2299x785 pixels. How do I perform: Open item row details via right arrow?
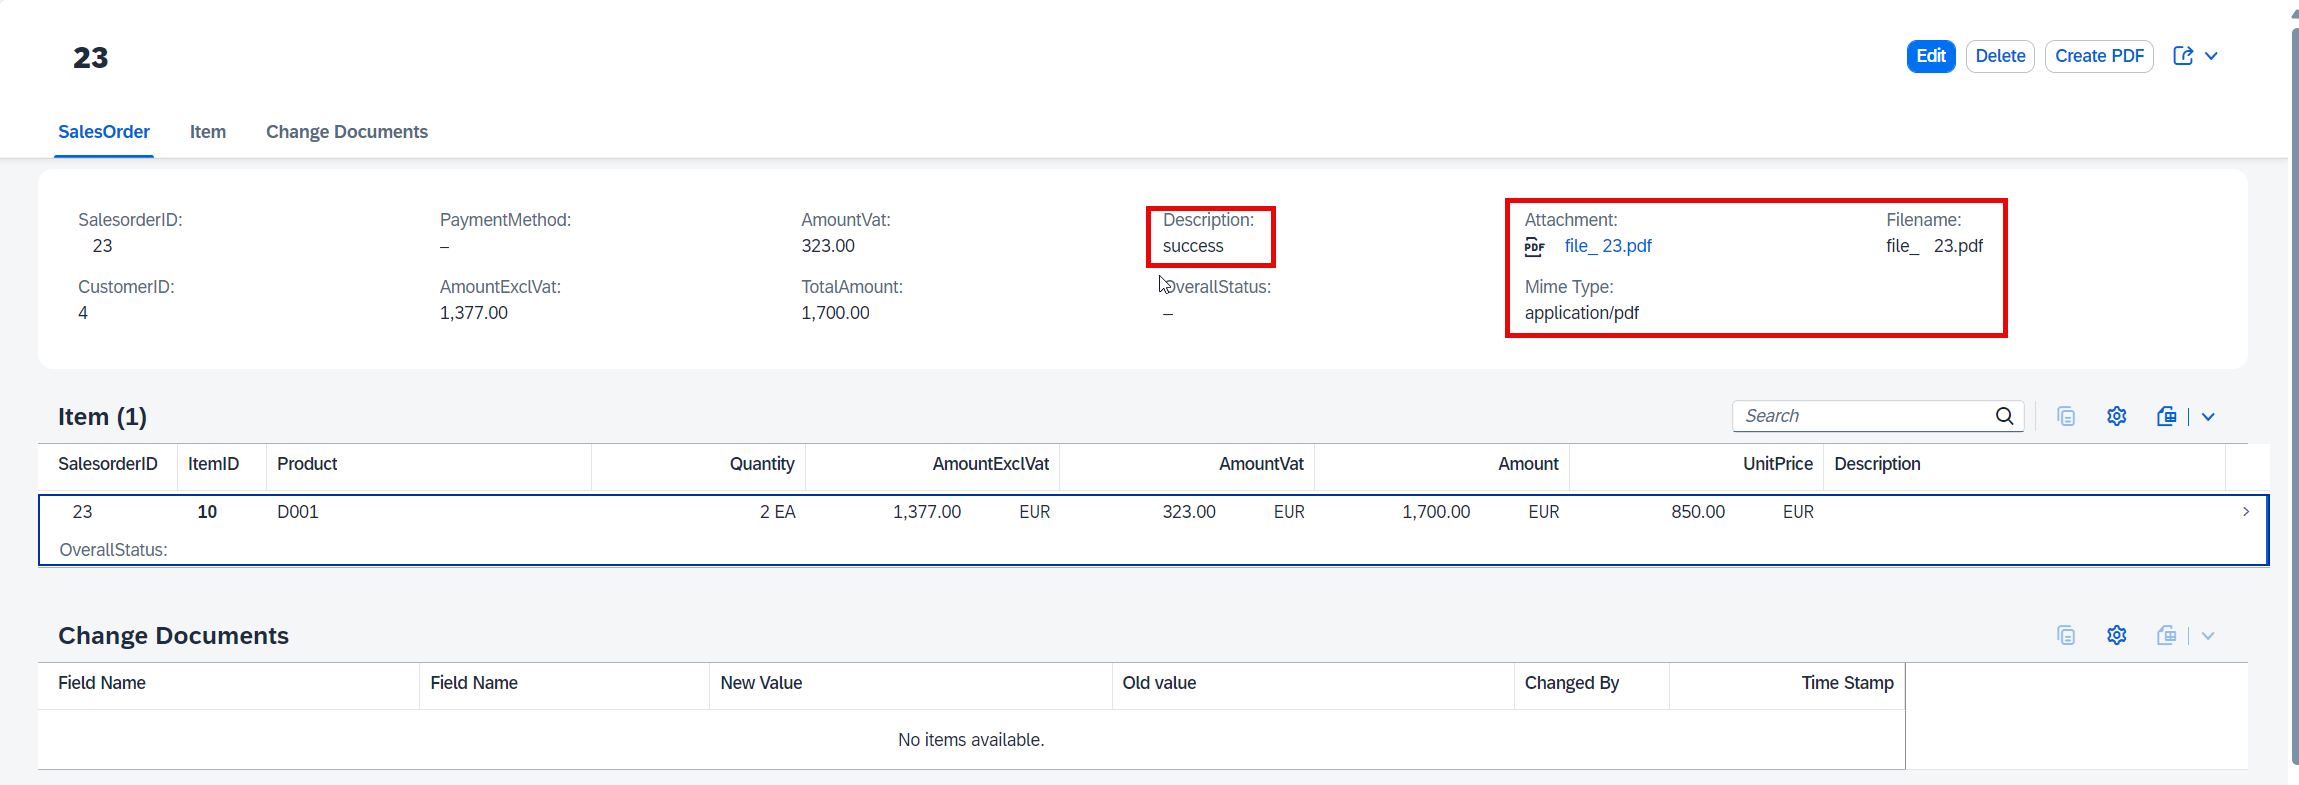(2246, 511)
